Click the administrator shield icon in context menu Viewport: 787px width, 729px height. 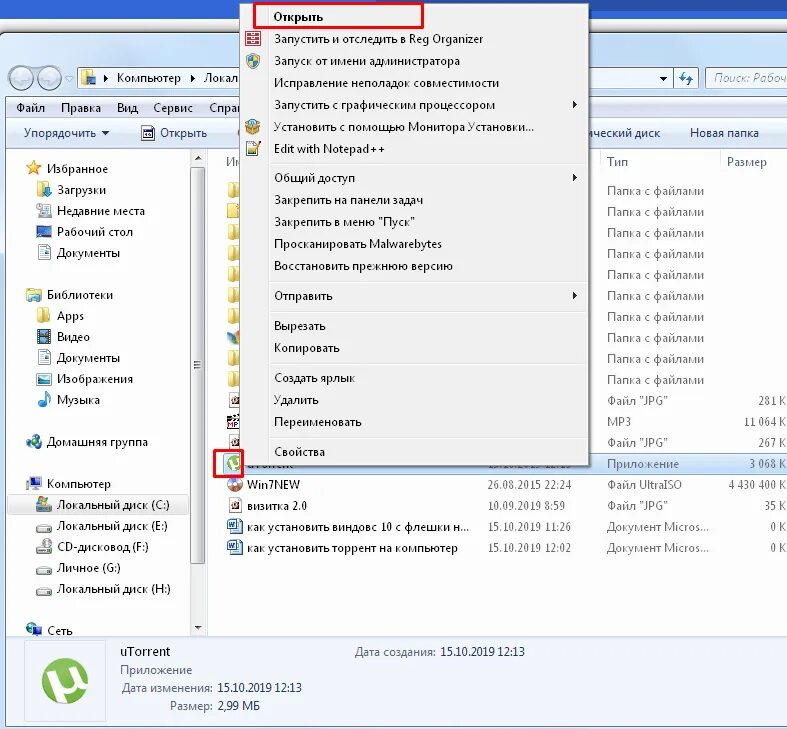coord(253,61)
